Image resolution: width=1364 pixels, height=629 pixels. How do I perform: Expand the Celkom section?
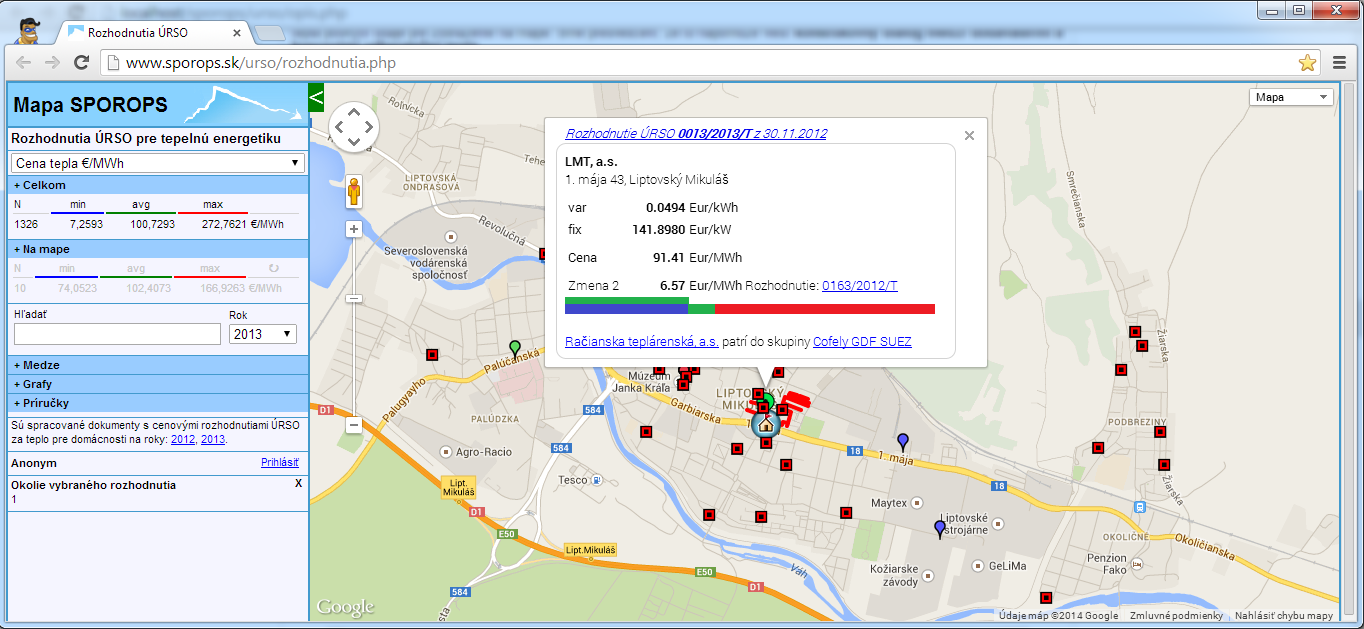[x=158, y=185]
